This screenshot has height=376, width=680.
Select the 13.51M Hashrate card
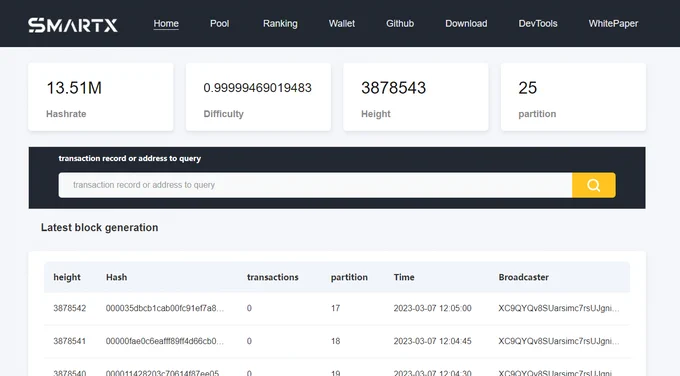[101, 97]
